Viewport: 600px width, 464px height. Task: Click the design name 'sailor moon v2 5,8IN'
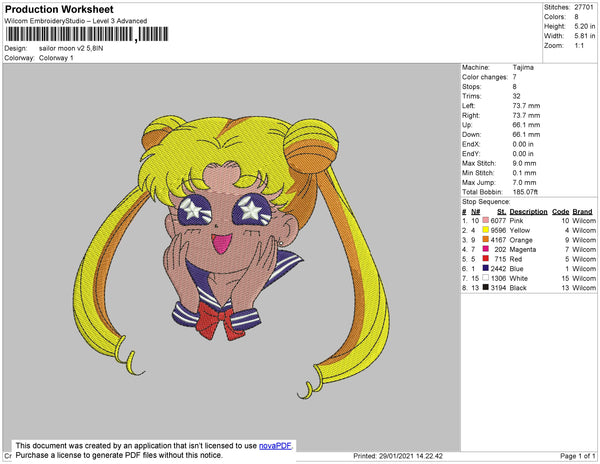[71, 48]
